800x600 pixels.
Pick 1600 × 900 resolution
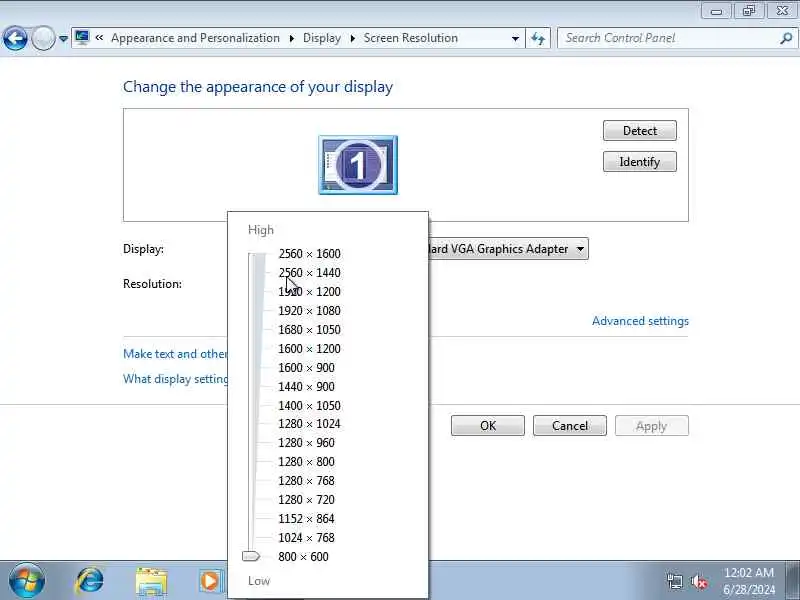click(x=306, y=367)
